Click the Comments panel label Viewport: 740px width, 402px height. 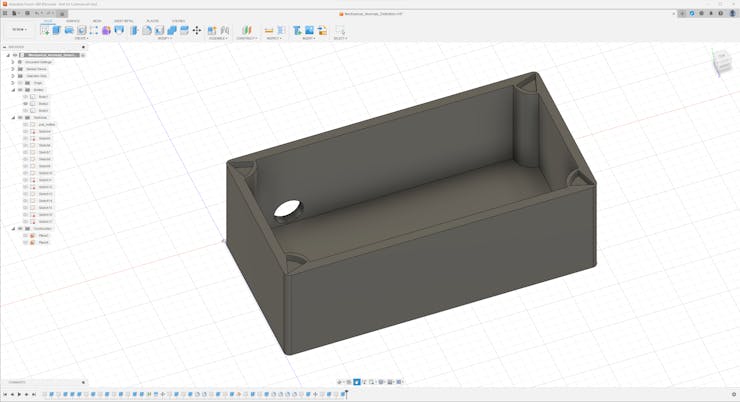click(17, 382)
